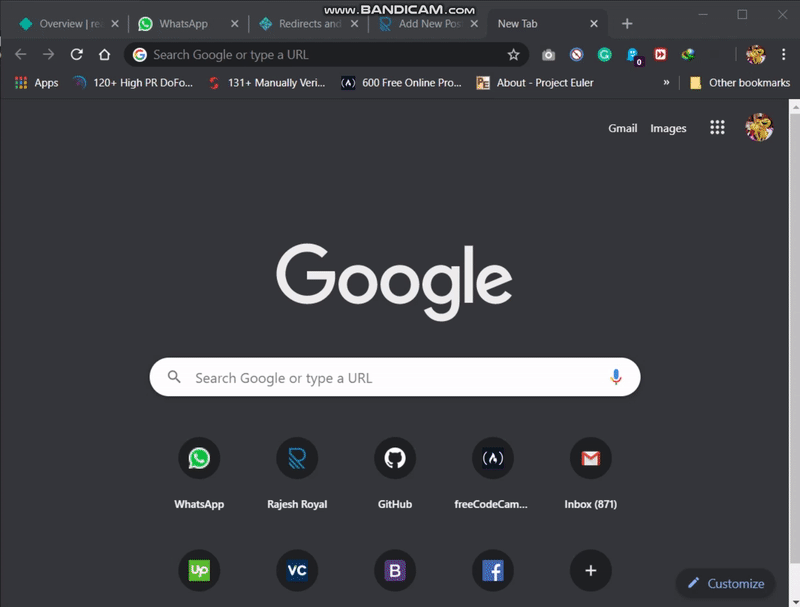800x607 pixels.
Task: Open Chrome's three-dot menu
Action: click(784, 55)
